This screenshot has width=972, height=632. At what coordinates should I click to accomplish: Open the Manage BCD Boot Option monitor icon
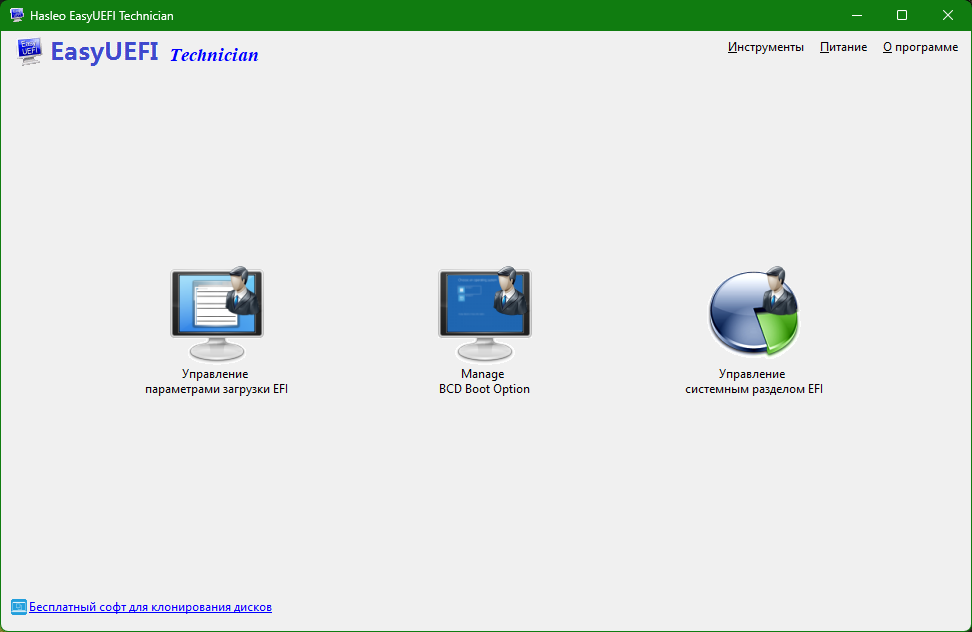pos(485,315)
